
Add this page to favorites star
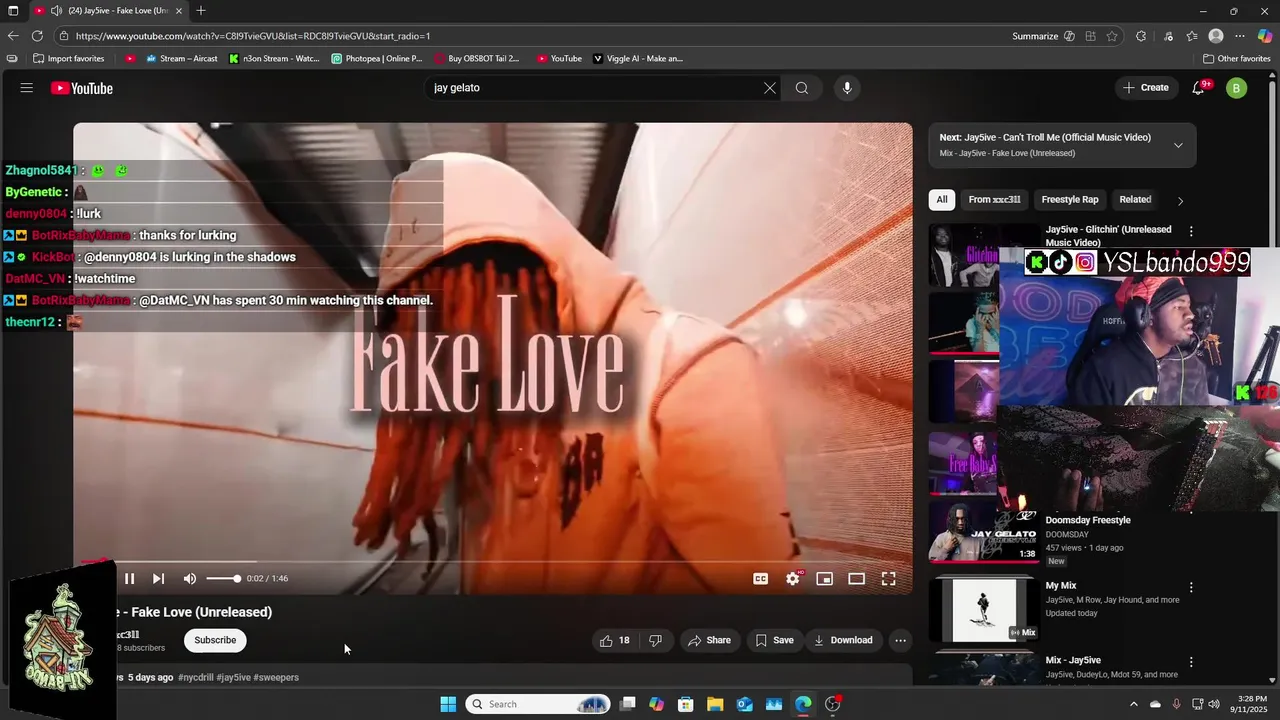[x=1112, y=36]
